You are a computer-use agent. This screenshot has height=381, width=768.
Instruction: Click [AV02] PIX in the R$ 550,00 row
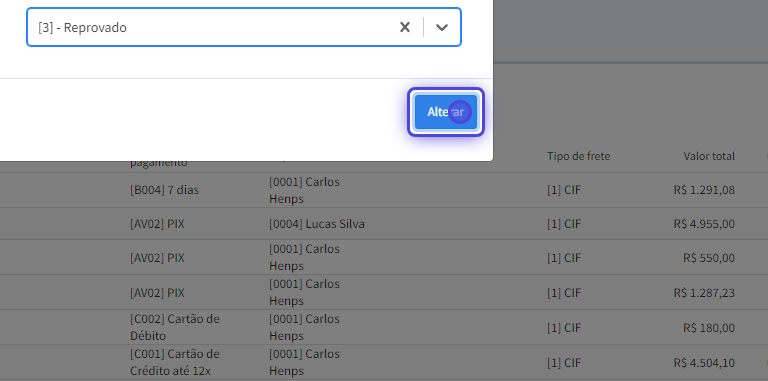(x=157, y=258)
